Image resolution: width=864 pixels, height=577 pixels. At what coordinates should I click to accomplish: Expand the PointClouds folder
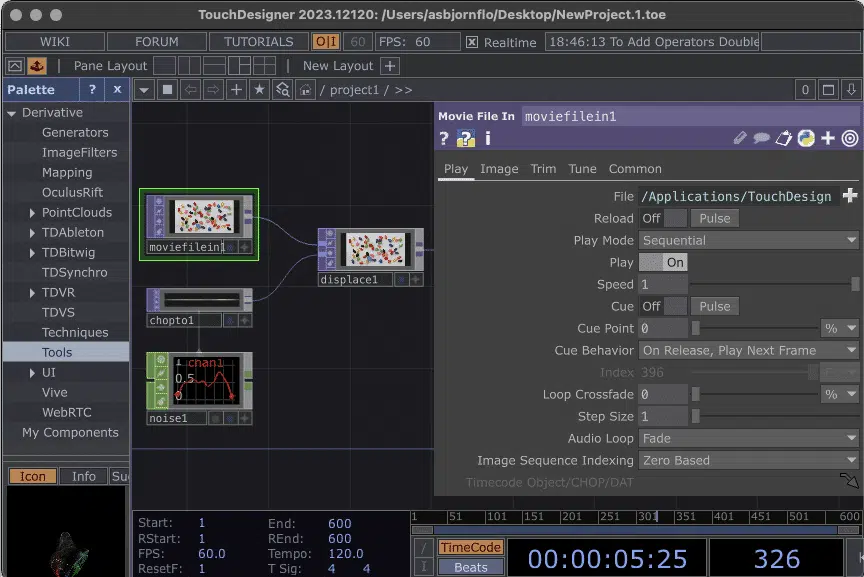pyautogui.click(x=32, y=213)
